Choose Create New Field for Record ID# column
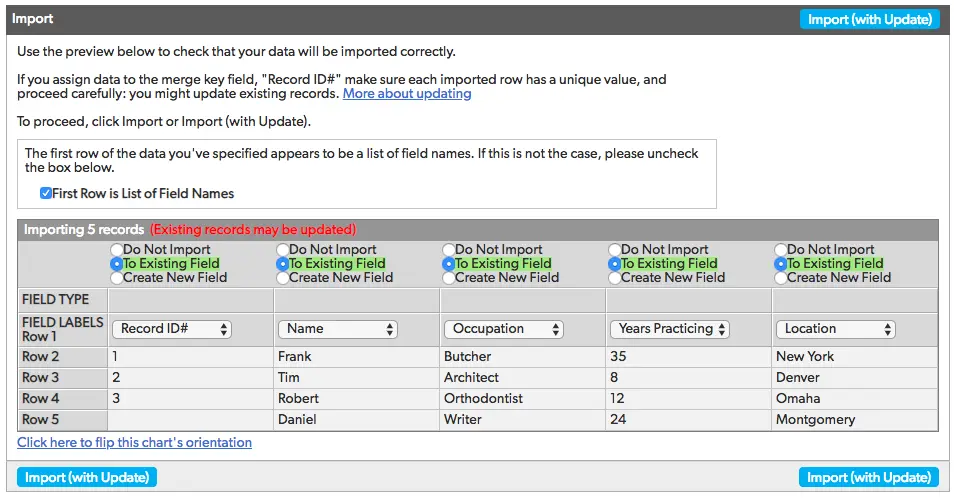Image resolution: width=954 pixels, height=498 pixels. click(117, 277)
